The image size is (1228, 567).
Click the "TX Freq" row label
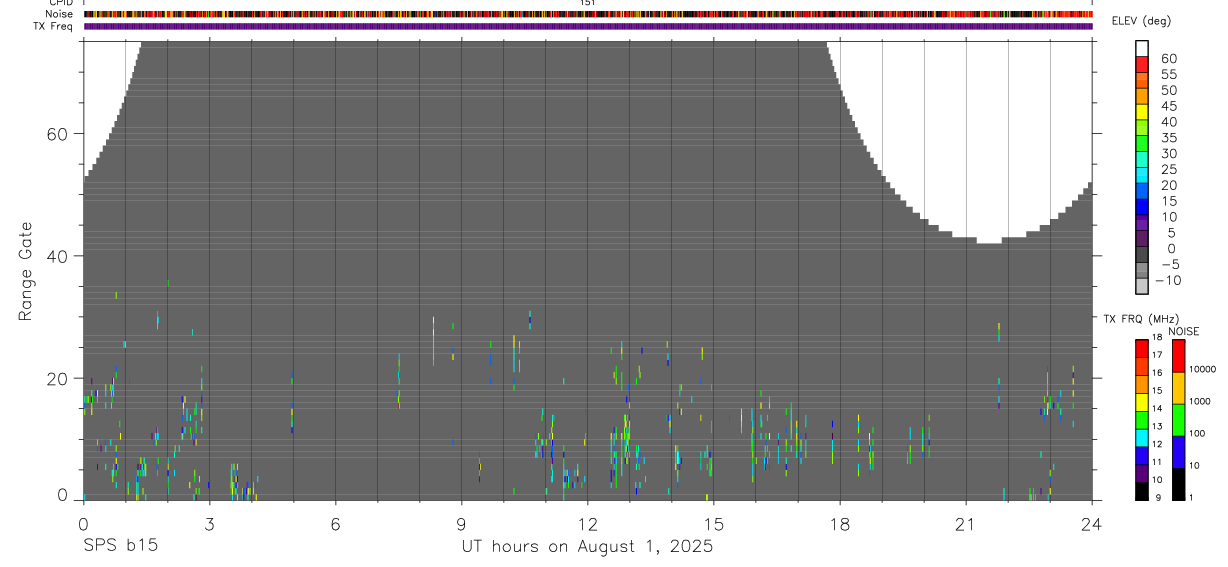click(53, 26)
